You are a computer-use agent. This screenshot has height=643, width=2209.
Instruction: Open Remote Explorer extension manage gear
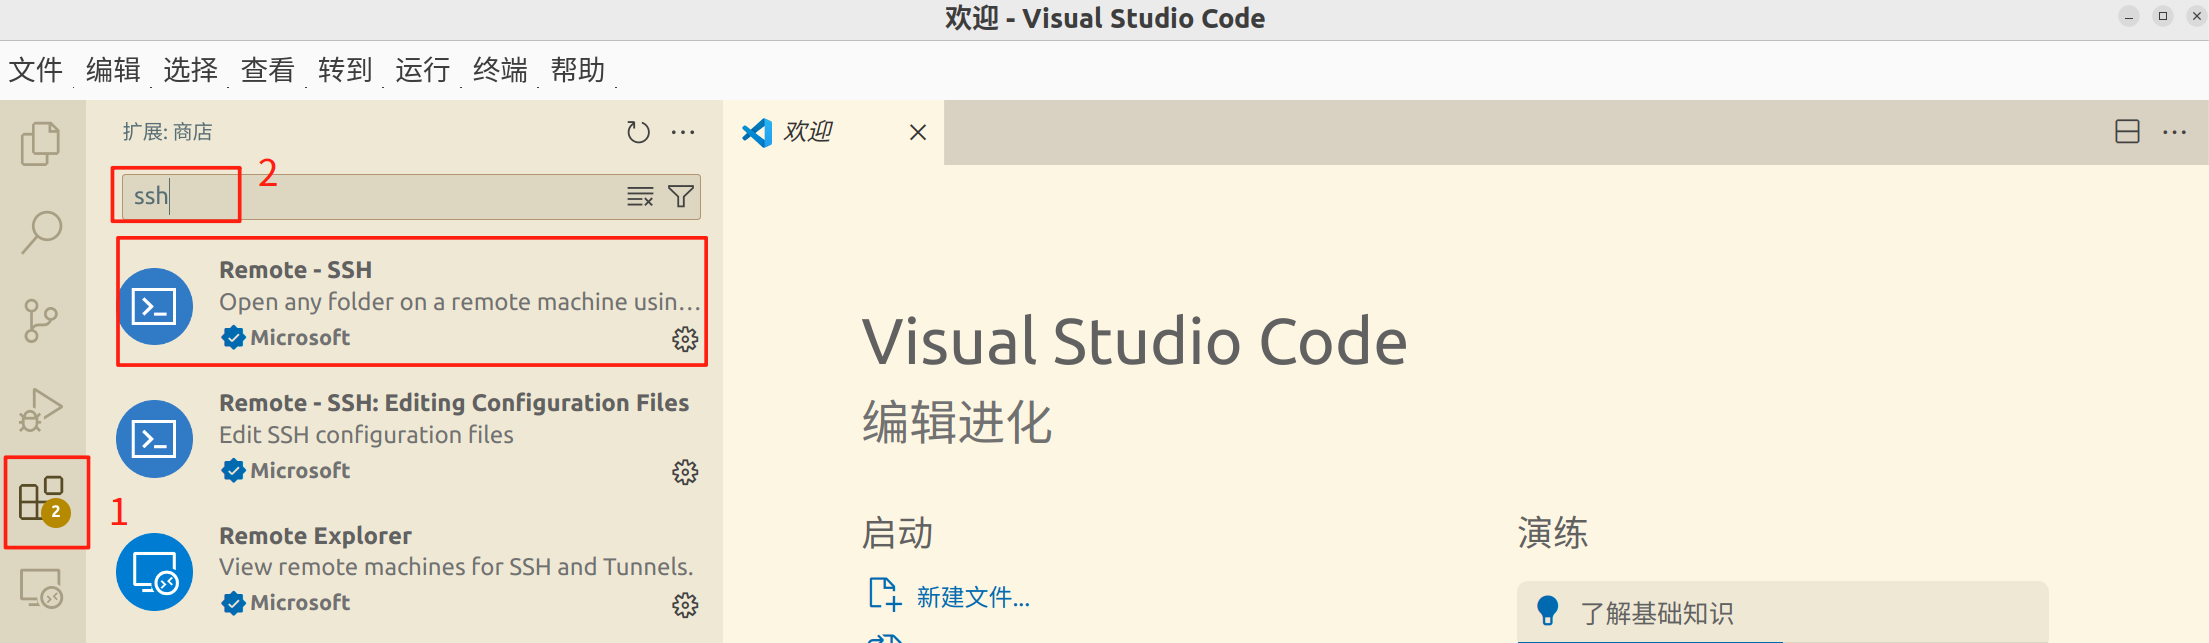[x=685, y=604]
